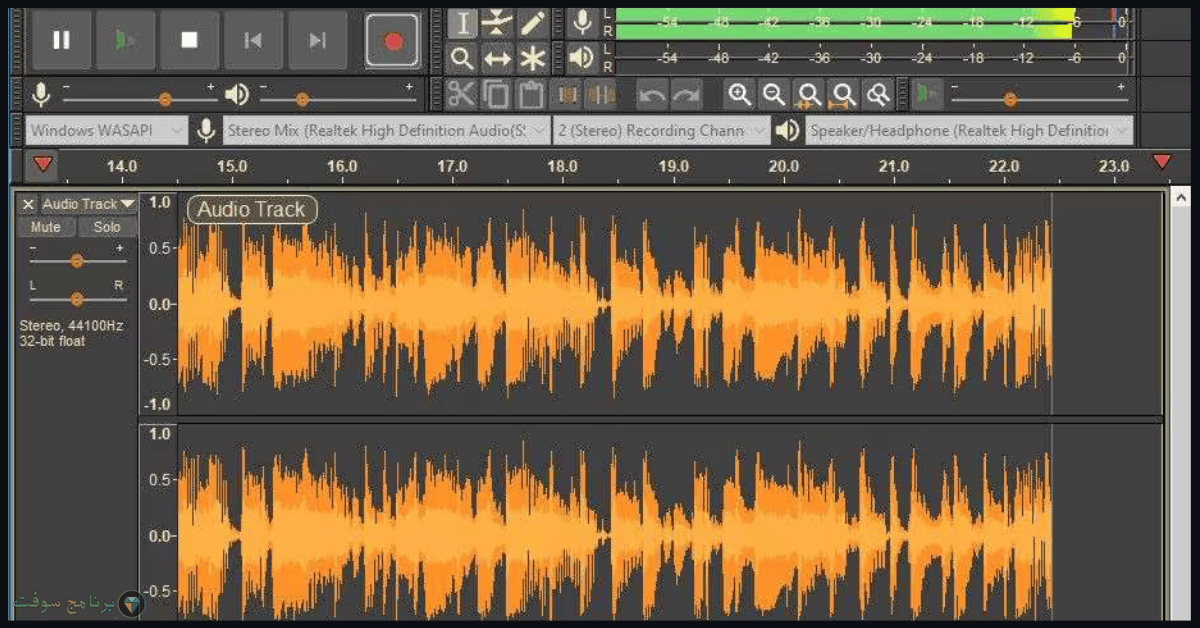Viewport: 1200px width, 628px height.
Task: Close the Audio Track with X
Action: tap(28, 204)
